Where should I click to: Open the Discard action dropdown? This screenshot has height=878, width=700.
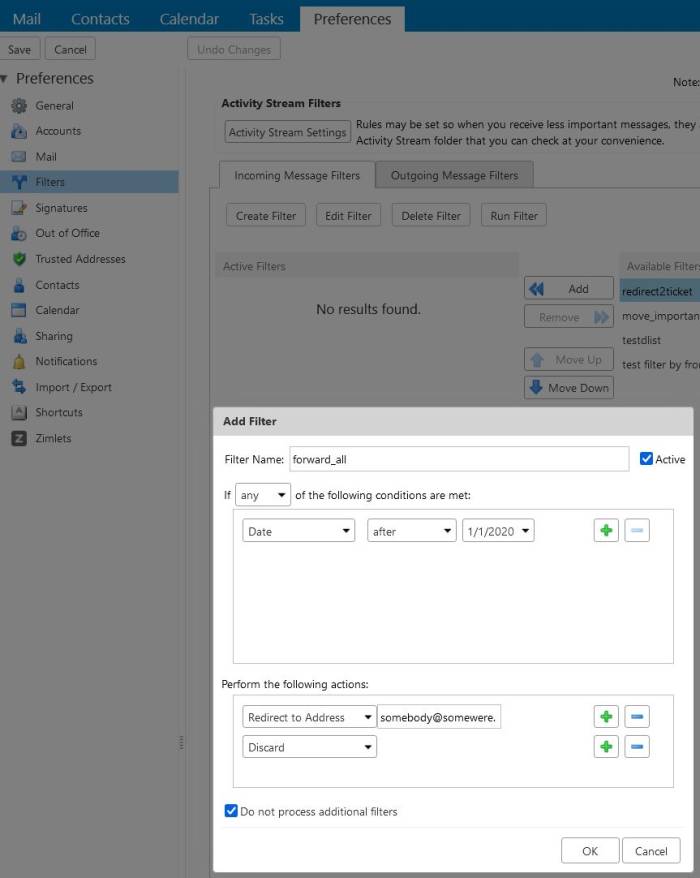[309, 746]
